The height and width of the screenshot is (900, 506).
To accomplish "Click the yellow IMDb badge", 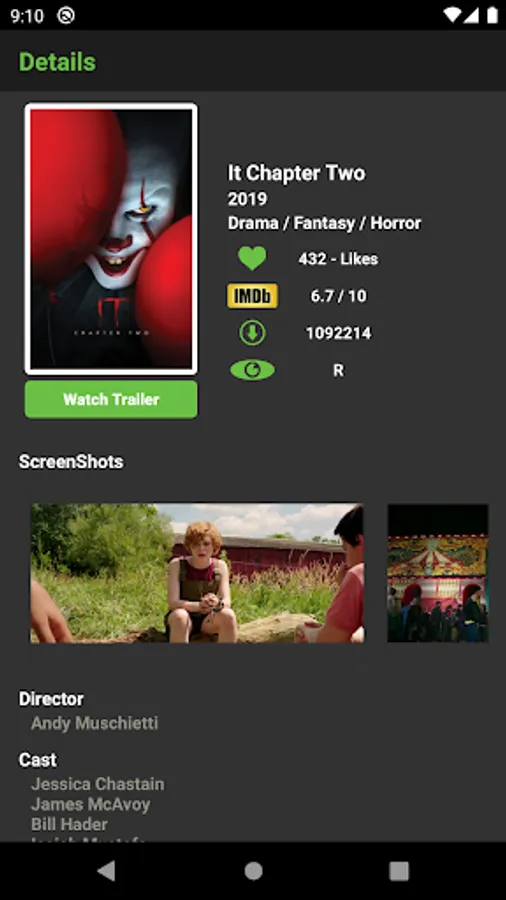I will point(252,296).
